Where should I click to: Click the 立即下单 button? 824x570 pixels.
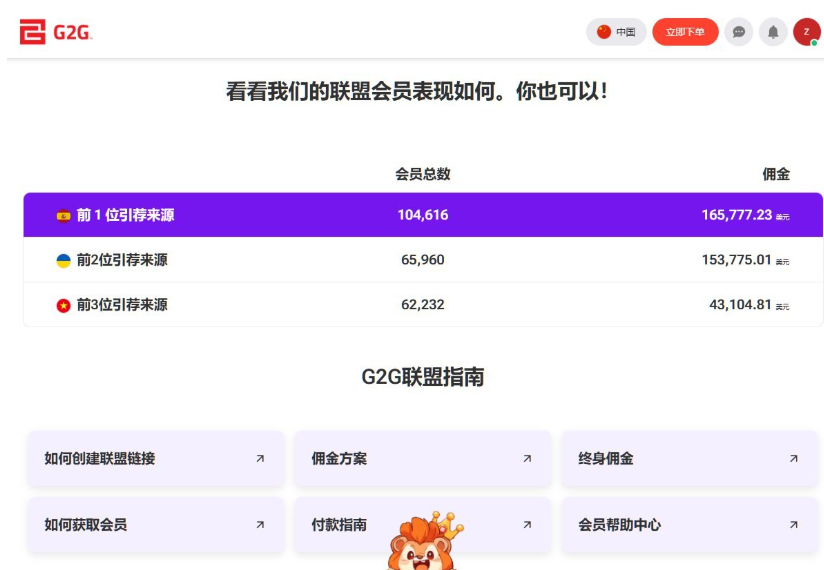pyautogui.click(x=685, y=32)
